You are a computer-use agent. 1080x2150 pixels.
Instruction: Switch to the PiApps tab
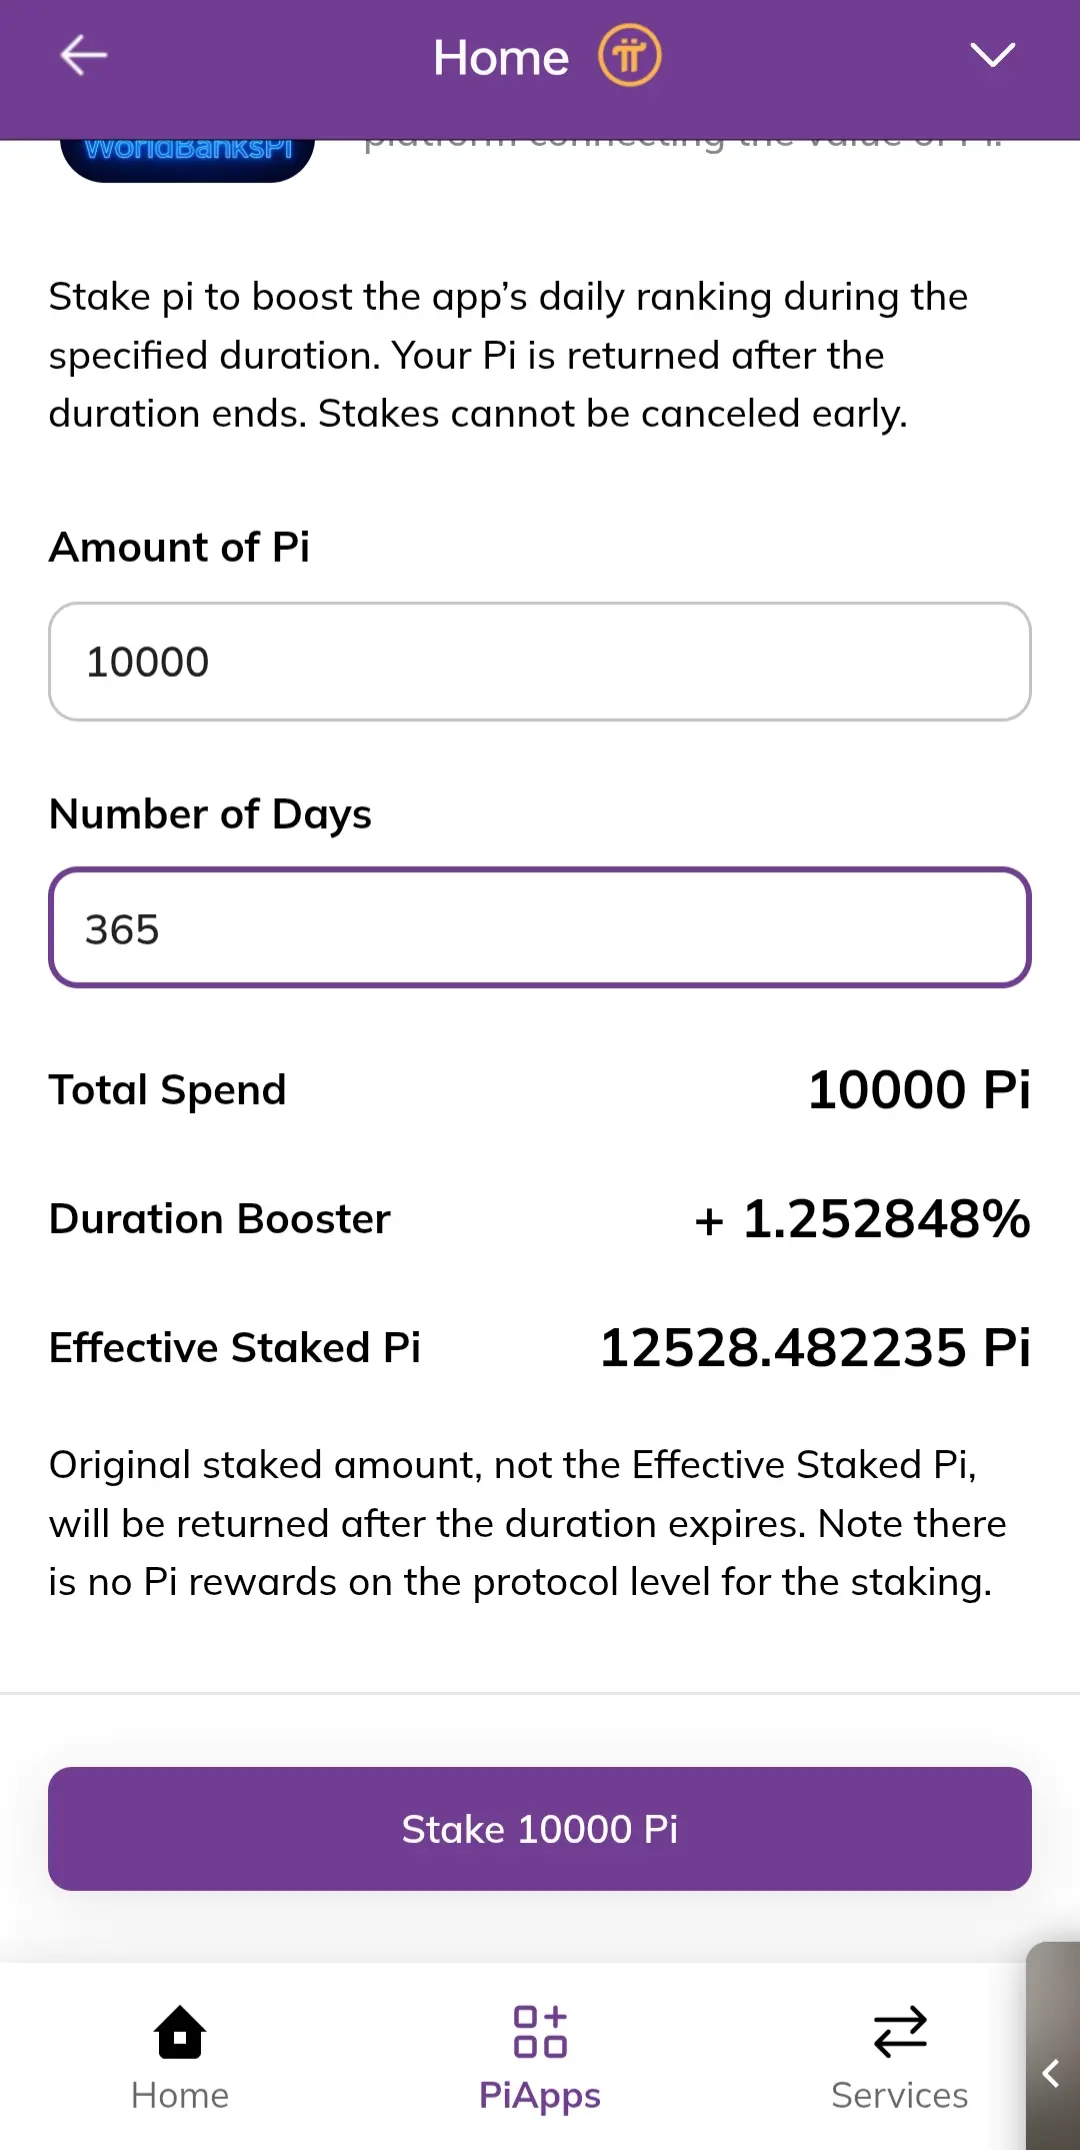pos(540,2055)
